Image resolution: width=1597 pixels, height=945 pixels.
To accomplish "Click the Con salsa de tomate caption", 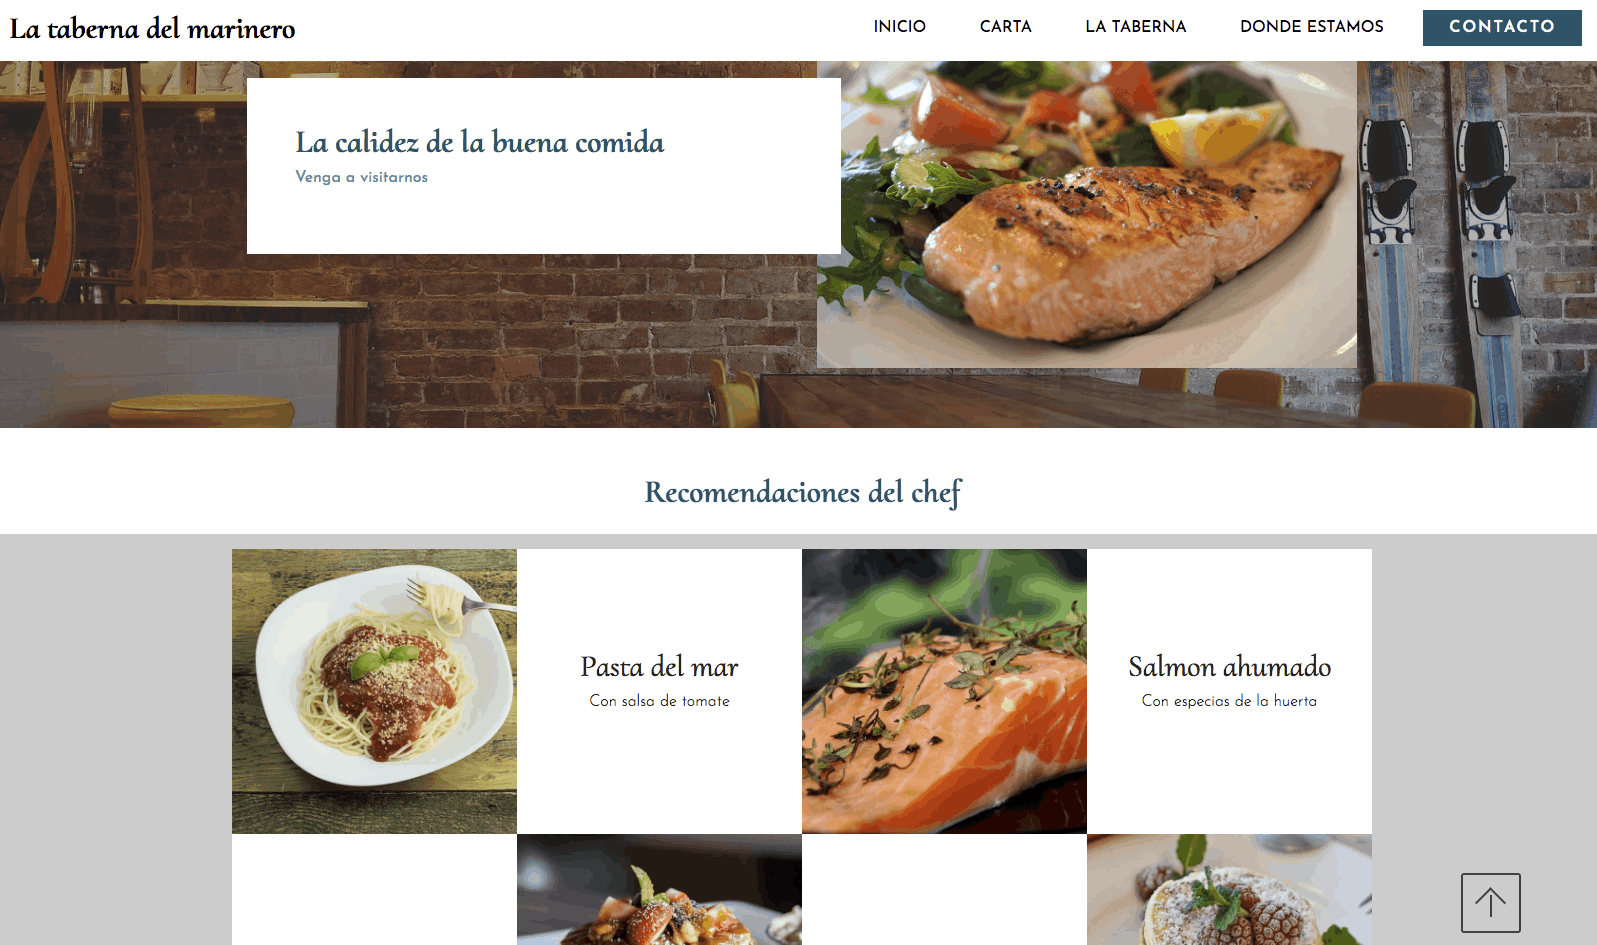I will point(659,701).
